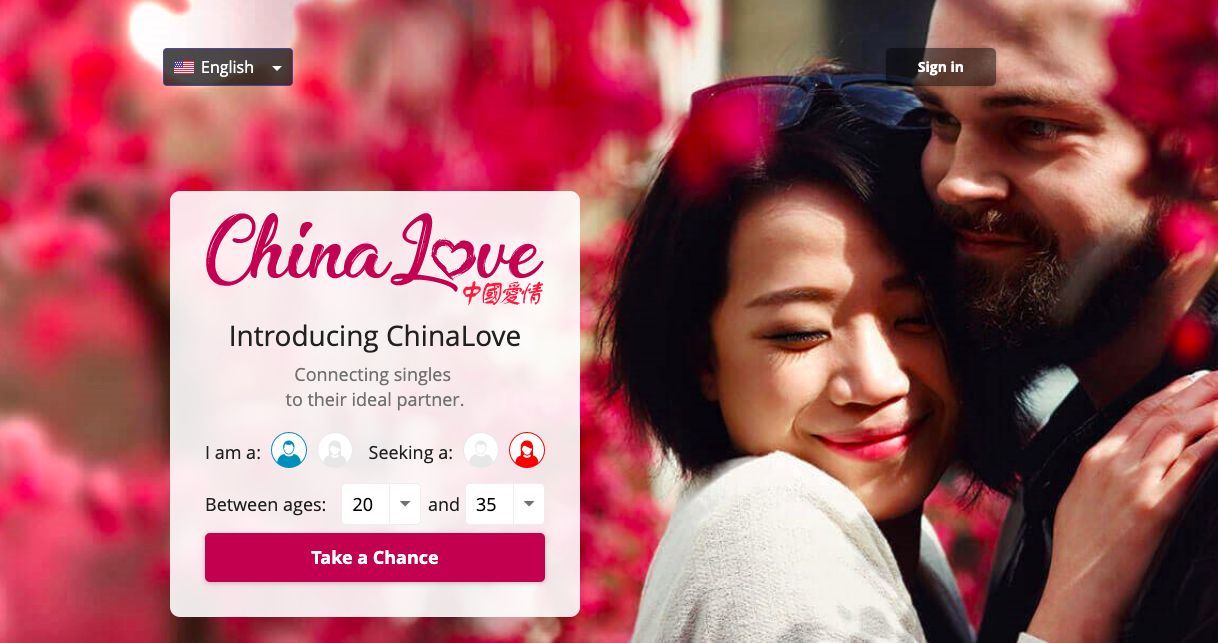Click the "Between ages:" label

266,505
